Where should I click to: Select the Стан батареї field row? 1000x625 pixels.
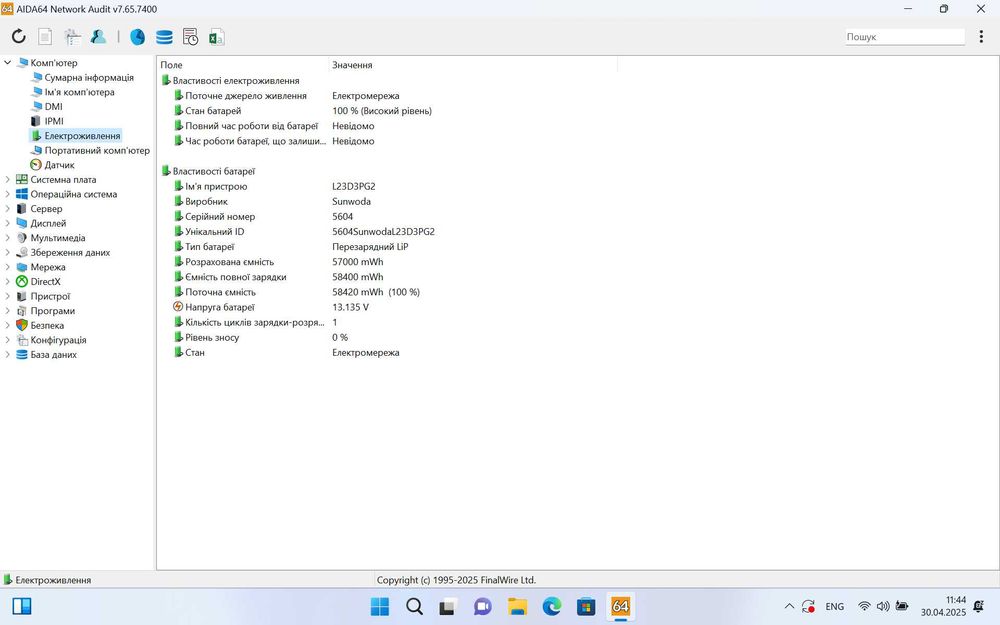tap(213, 111)
